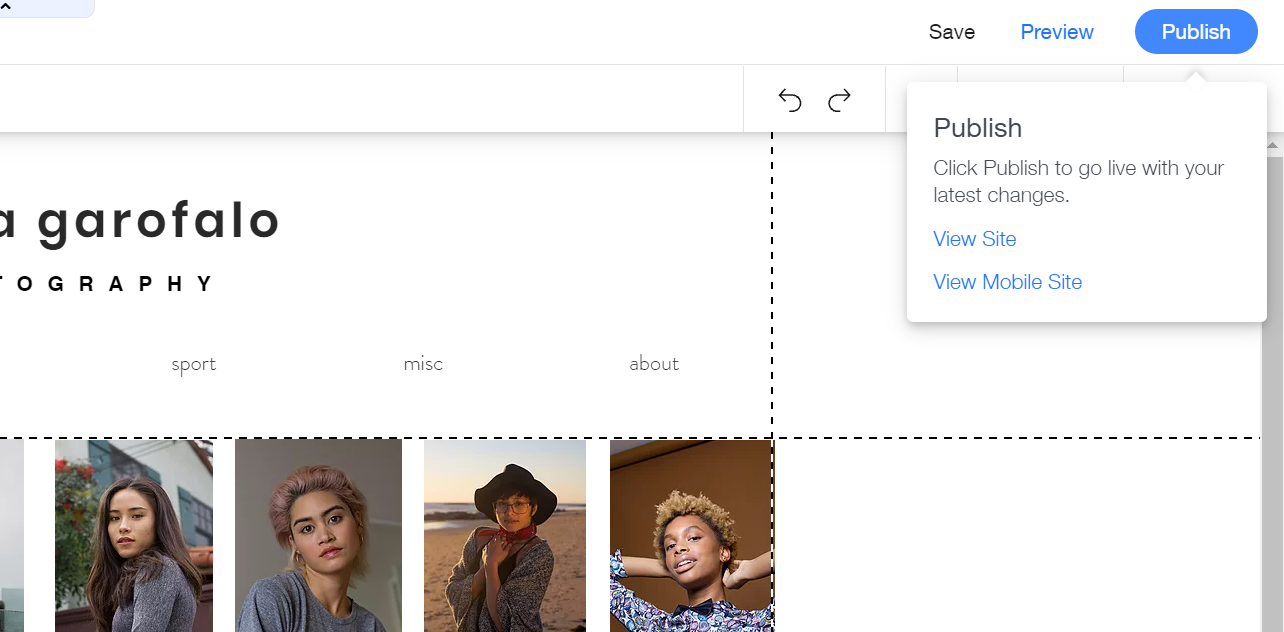This screenshot has width=1284, height=632.
Task: Open the View Site link
Action: click(x=974, y=239)
